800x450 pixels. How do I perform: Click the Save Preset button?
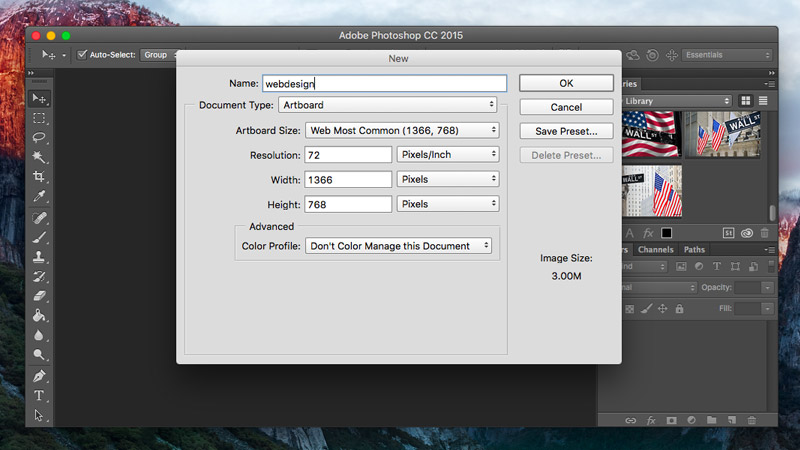[x=566, y=131]
